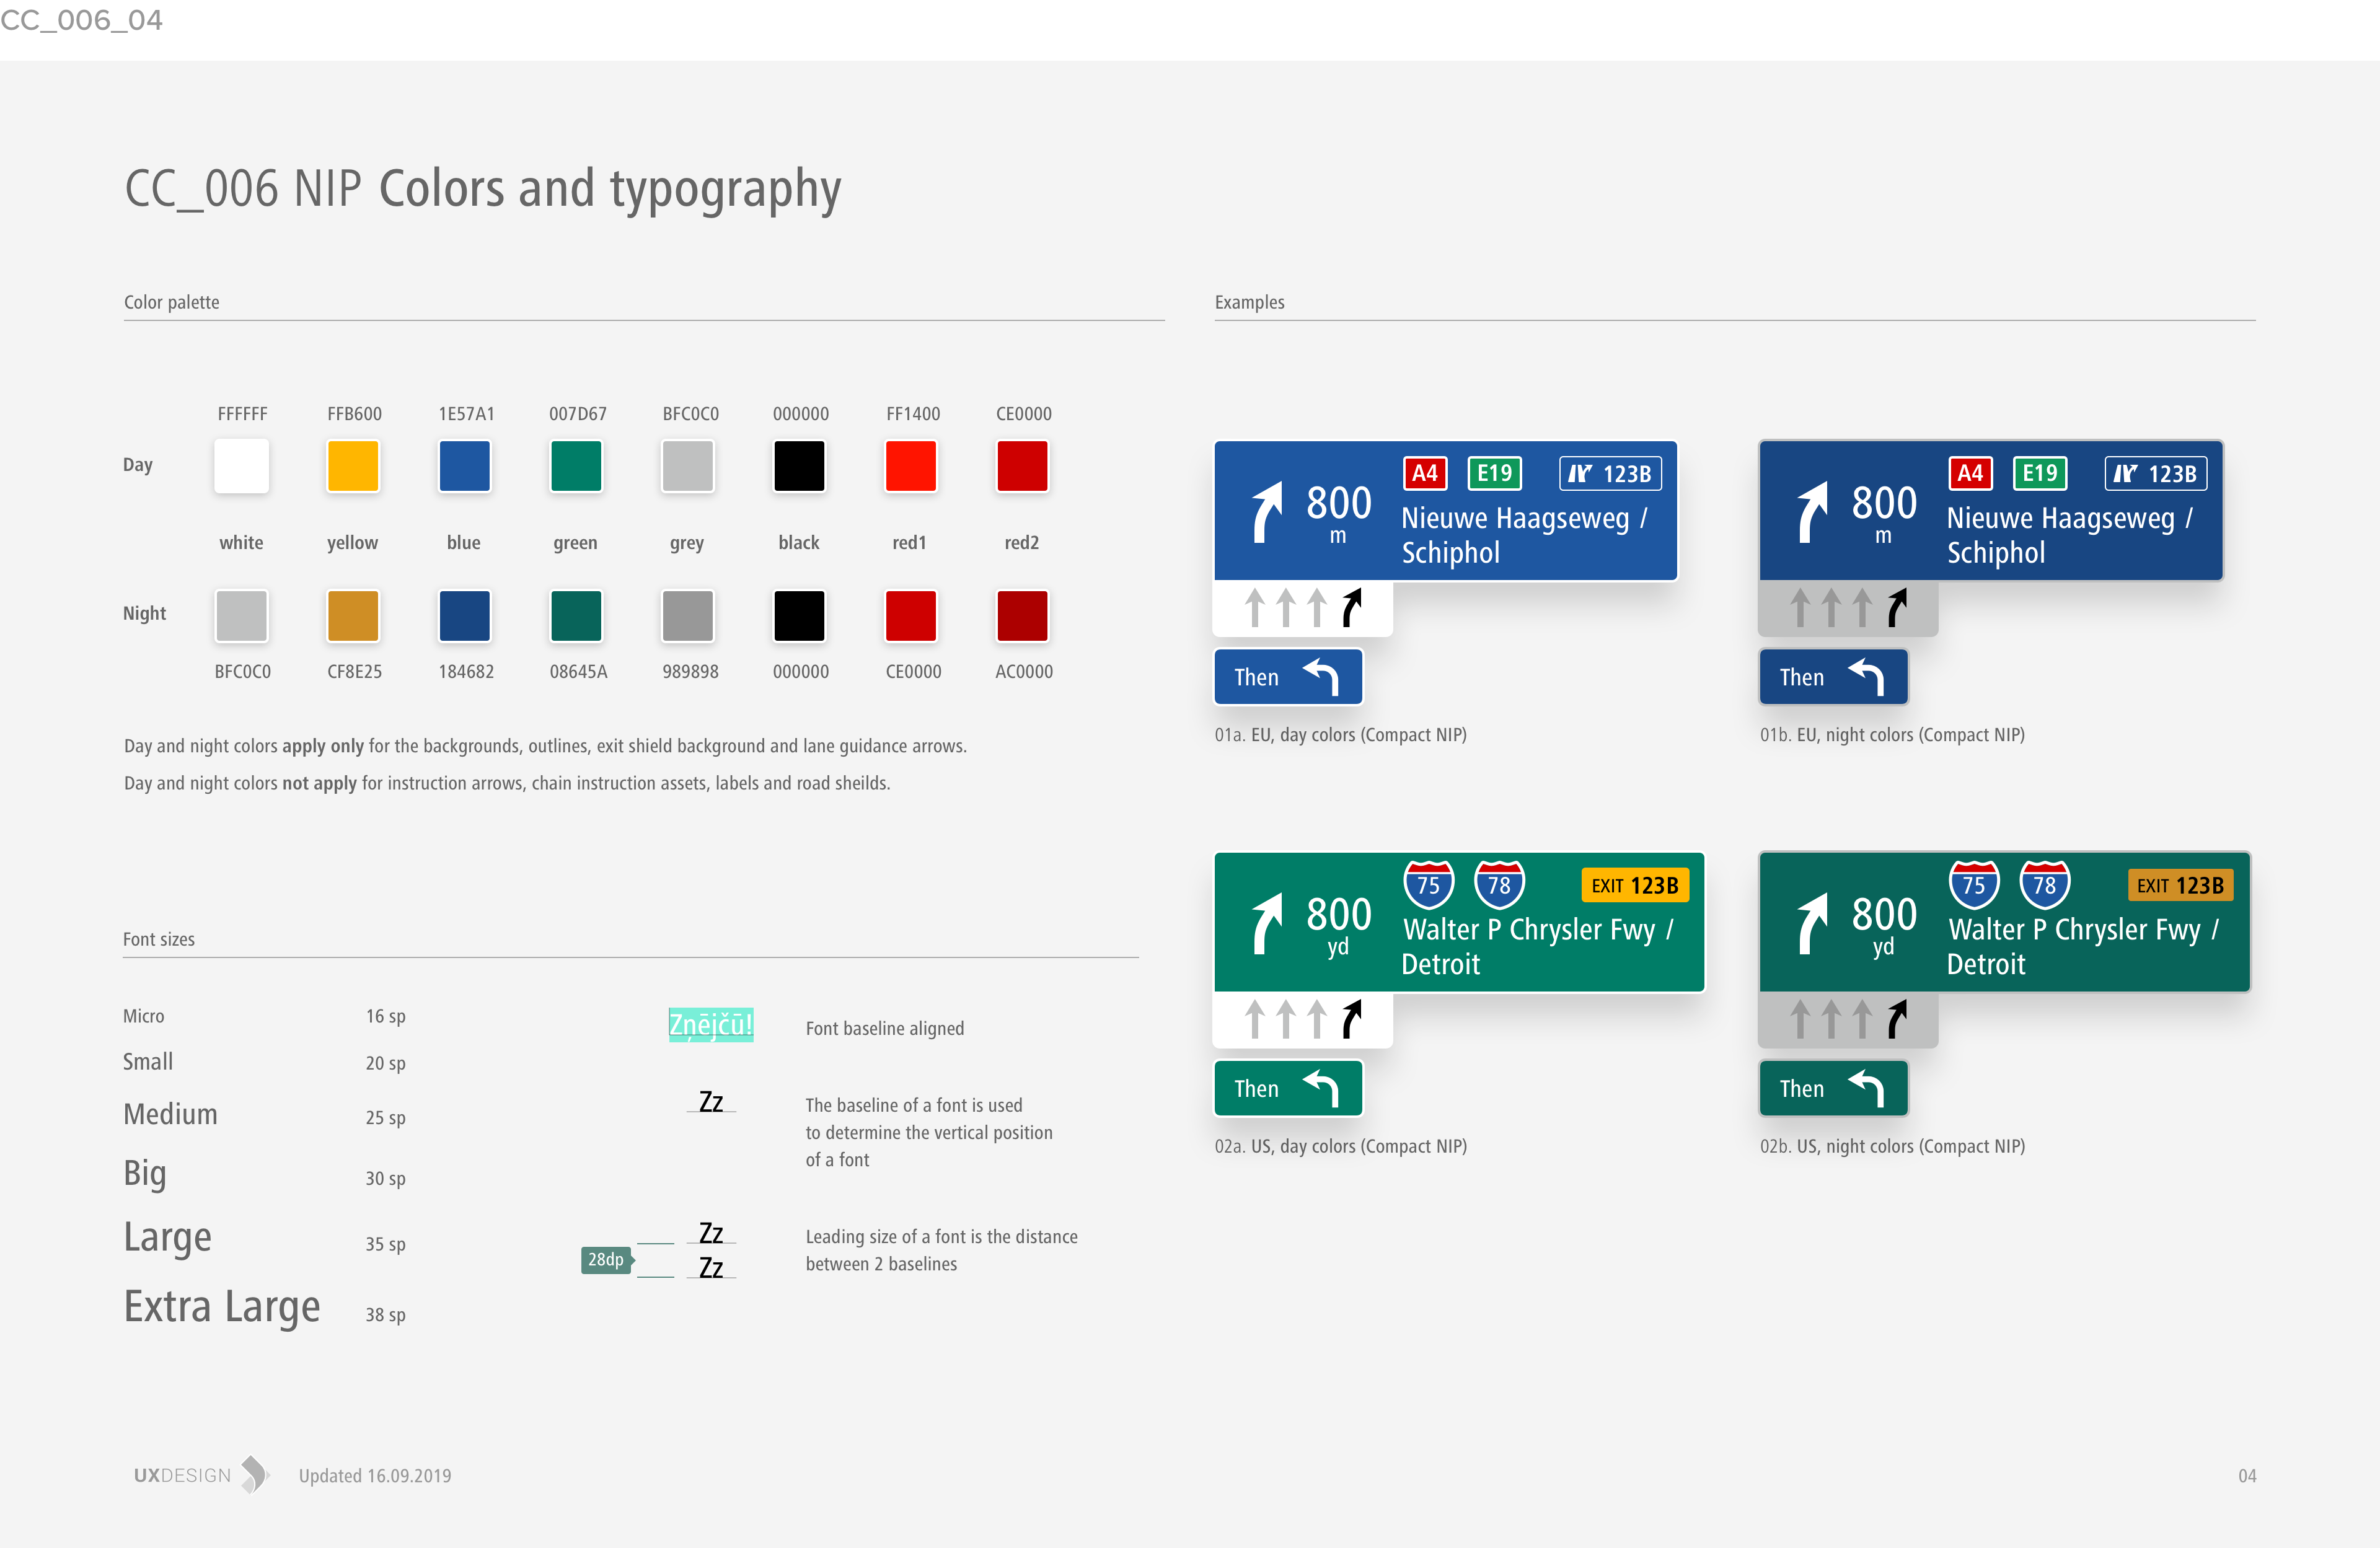Click the highlighted Zņējčū! sample text

click(x=710, y=1025)
